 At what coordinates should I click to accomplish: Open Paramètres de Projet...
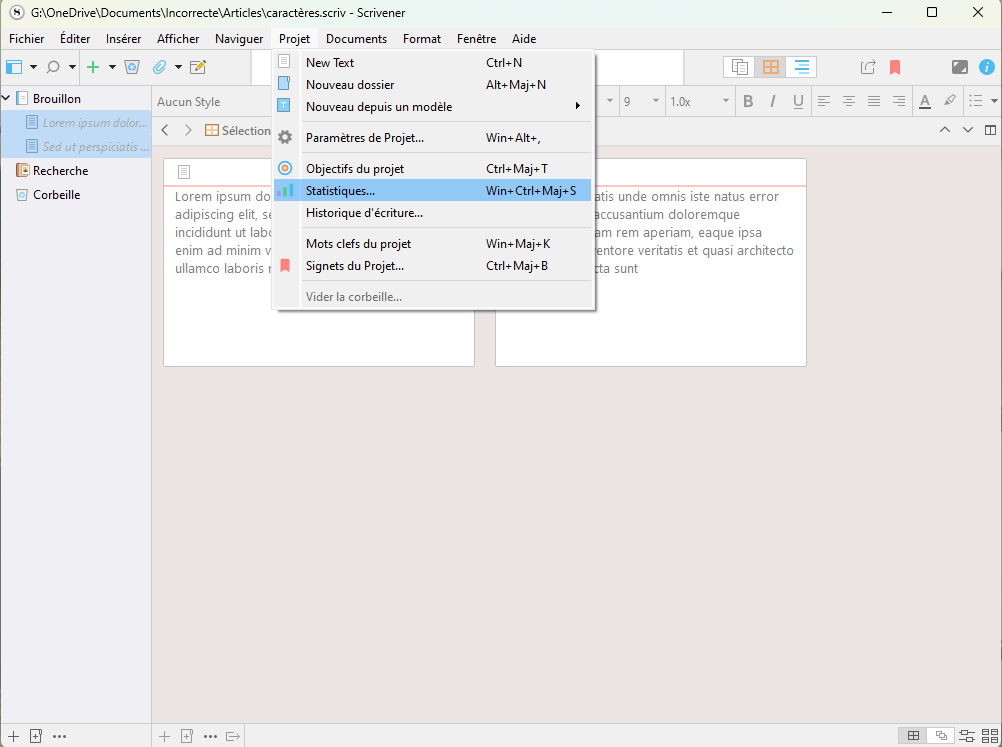pyautogui.click(x=433, y=137)
